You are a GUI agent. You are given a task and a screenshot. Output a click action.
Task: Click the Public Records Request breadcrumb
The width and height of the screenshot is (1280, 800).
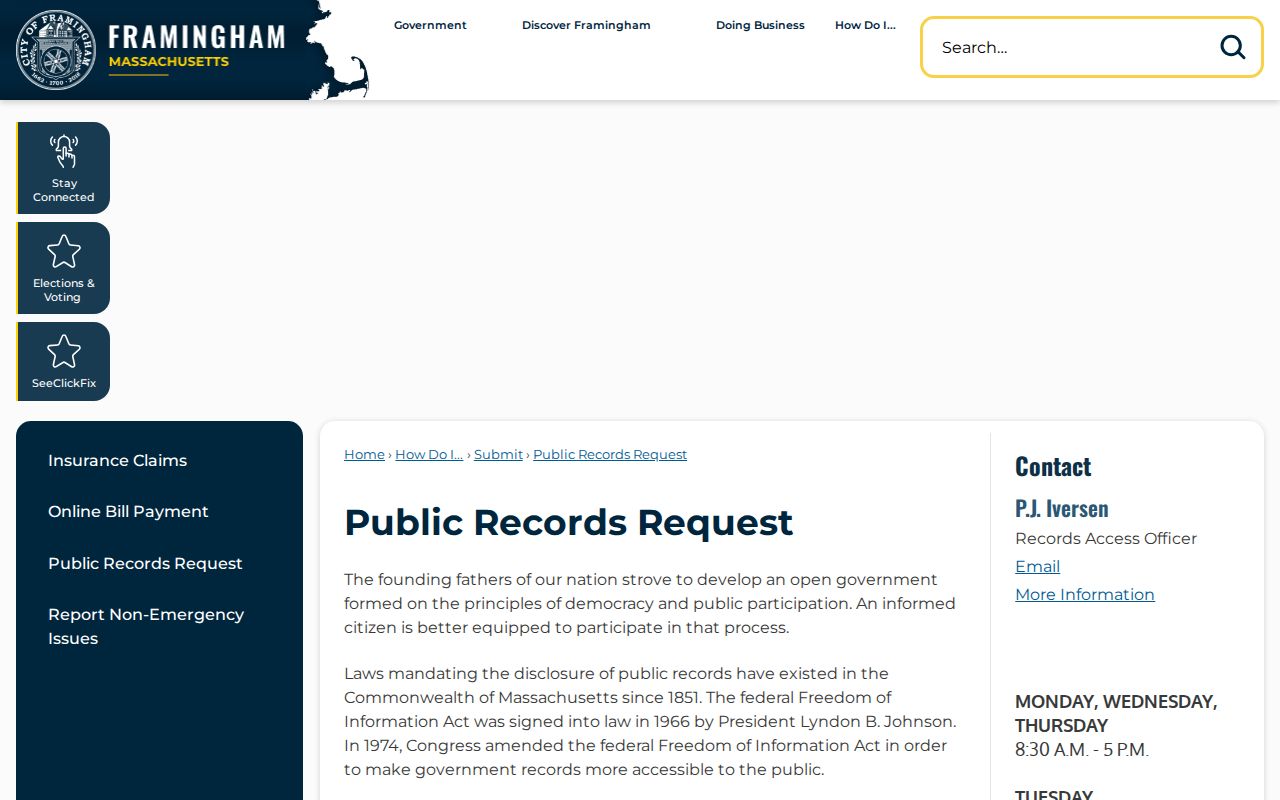610,454
